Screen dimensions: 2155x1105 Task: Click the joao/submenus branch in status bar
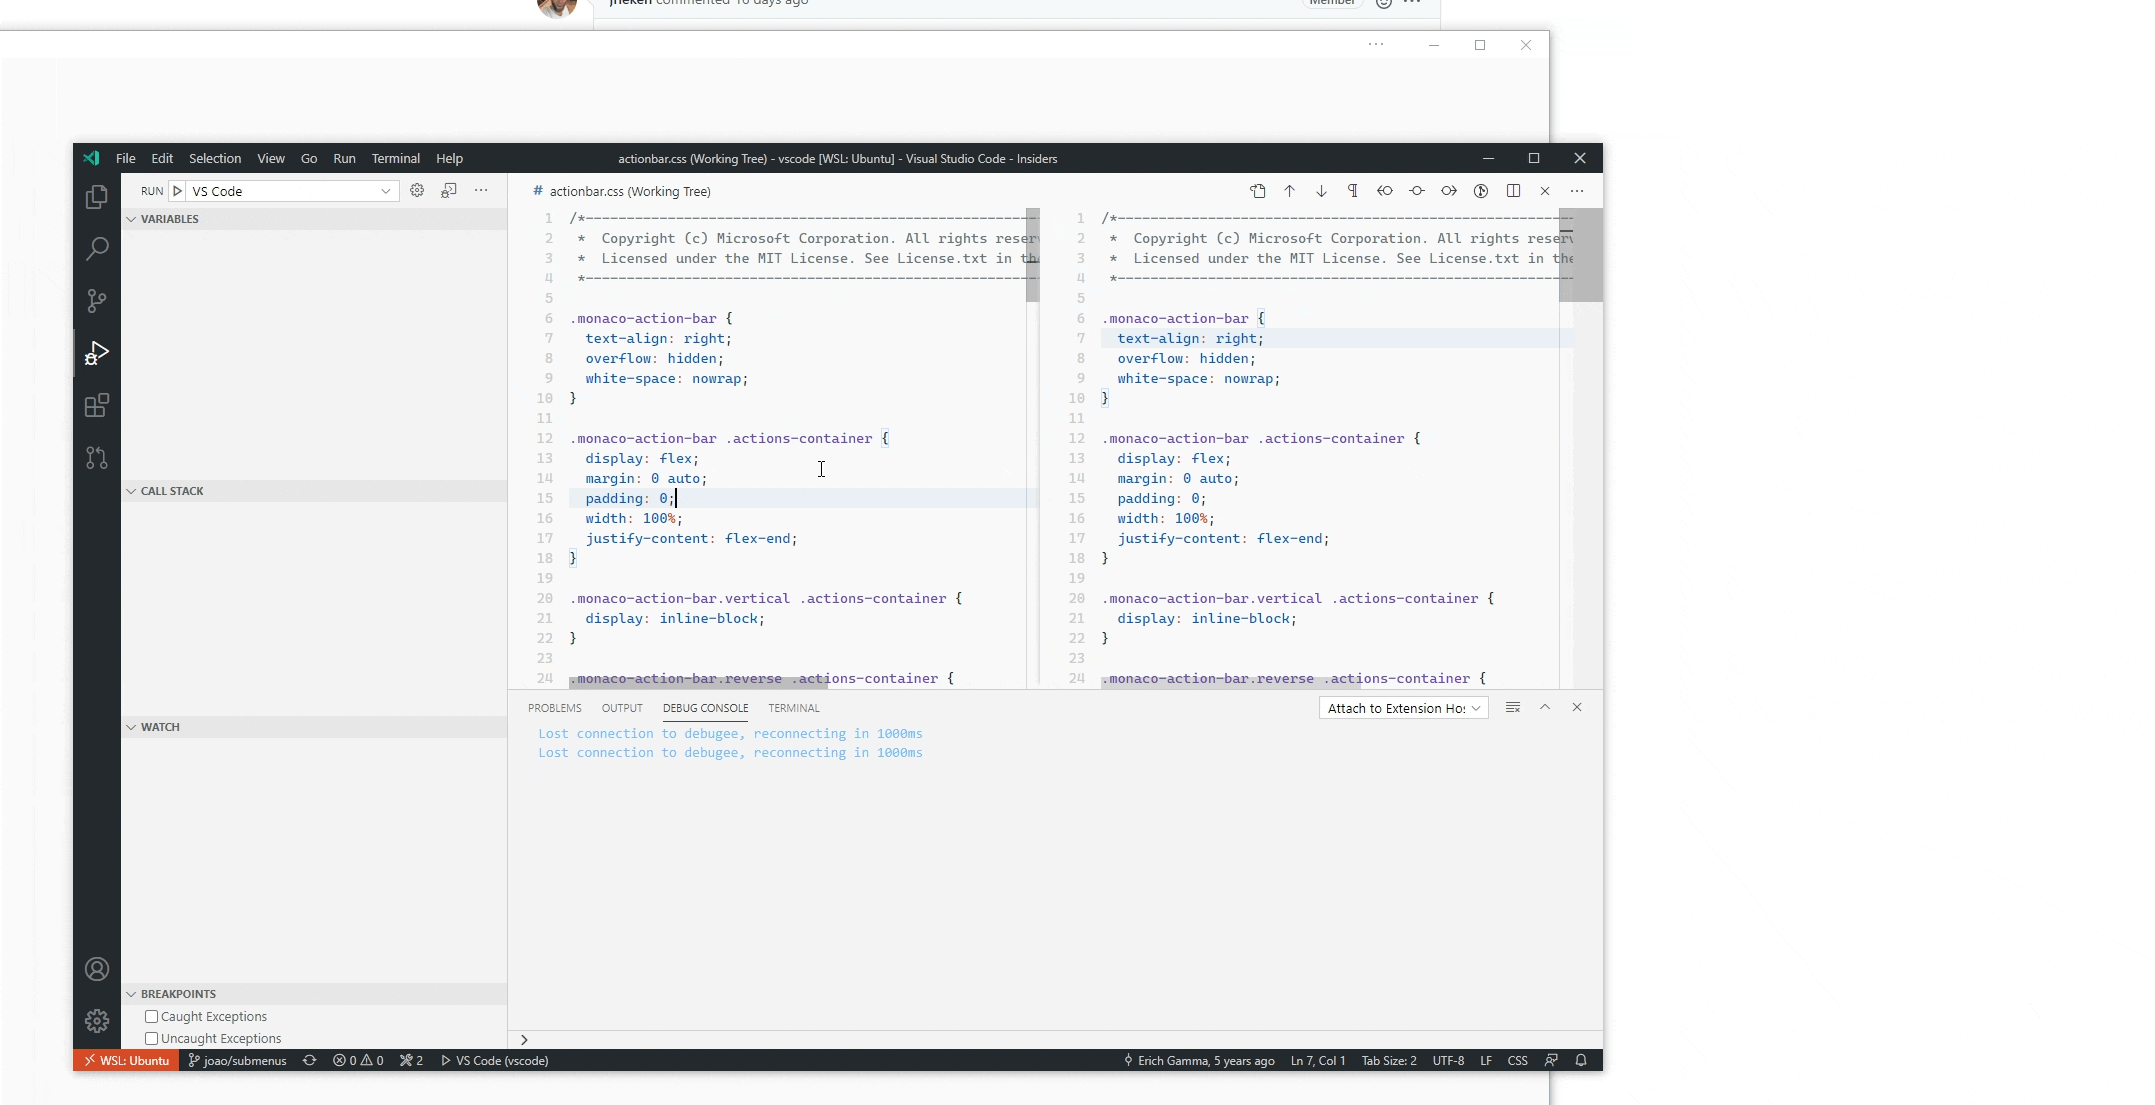(x=237, y=1060)
